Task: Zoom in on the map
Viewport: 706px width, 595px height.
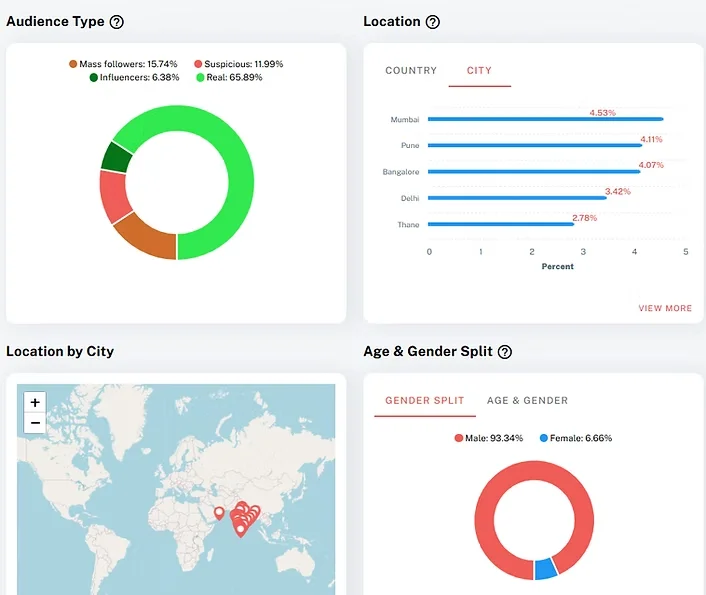Action: pos(35,402)
